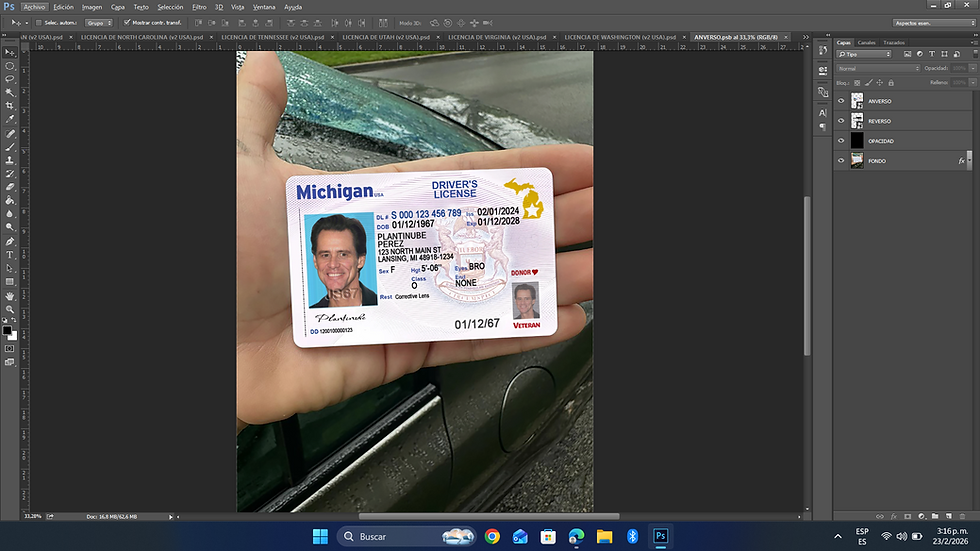
Task: Toggle lock transparent pixels in Layers panel
Action: [857, 82]
